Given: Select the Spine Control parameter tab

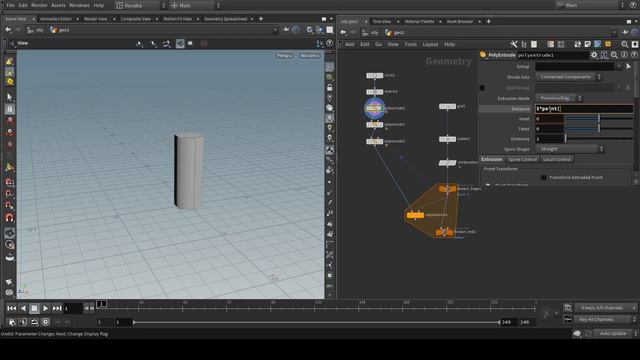Looking at the screenshot, I should click(522, 159).
